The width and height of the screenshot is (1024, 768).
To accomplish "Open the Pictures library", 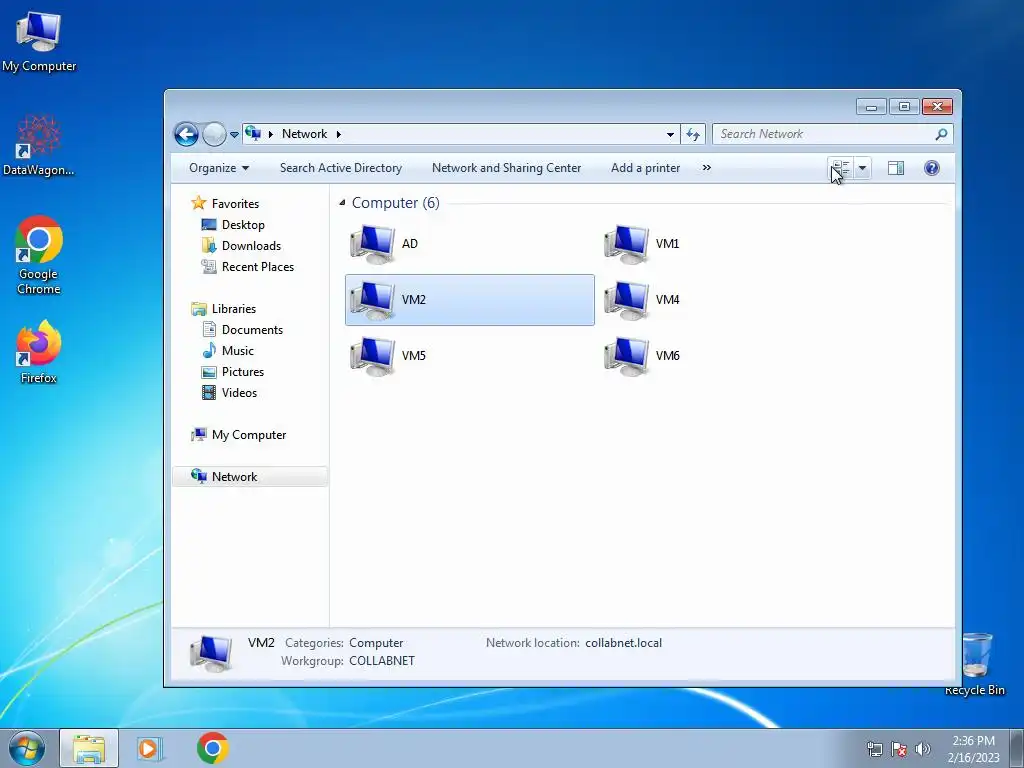I will 242,372.
